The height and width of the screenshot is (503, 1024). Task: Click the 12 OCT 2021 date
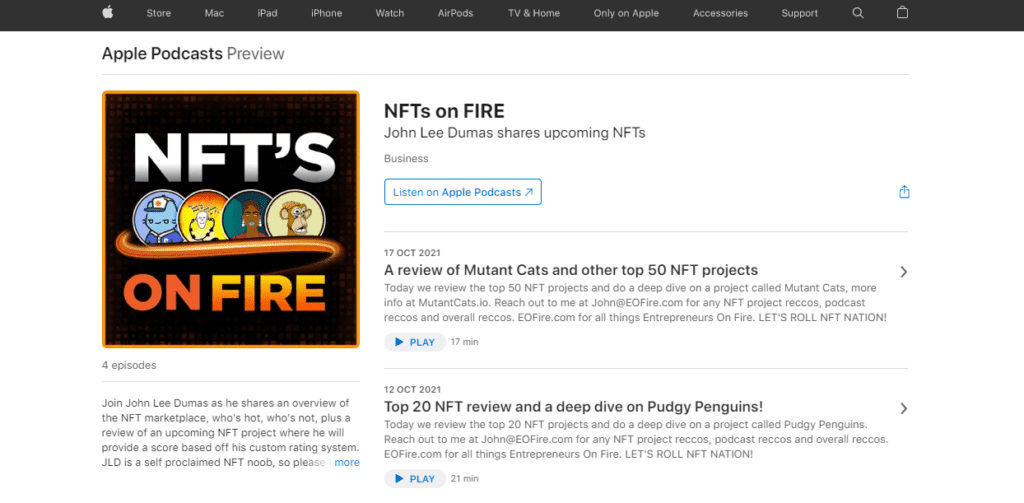click(412, 389)
